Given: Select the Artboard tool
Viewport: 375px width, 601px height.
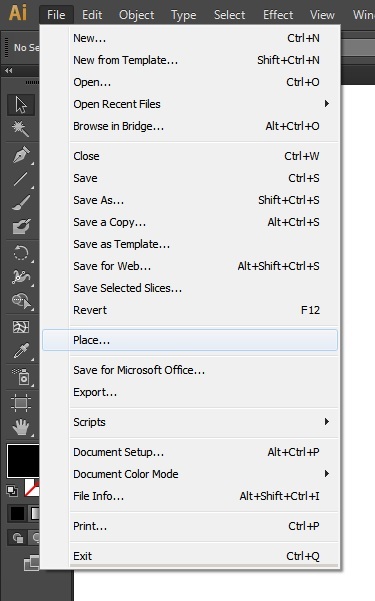Looking at the screenshot, I should point(21,402).
